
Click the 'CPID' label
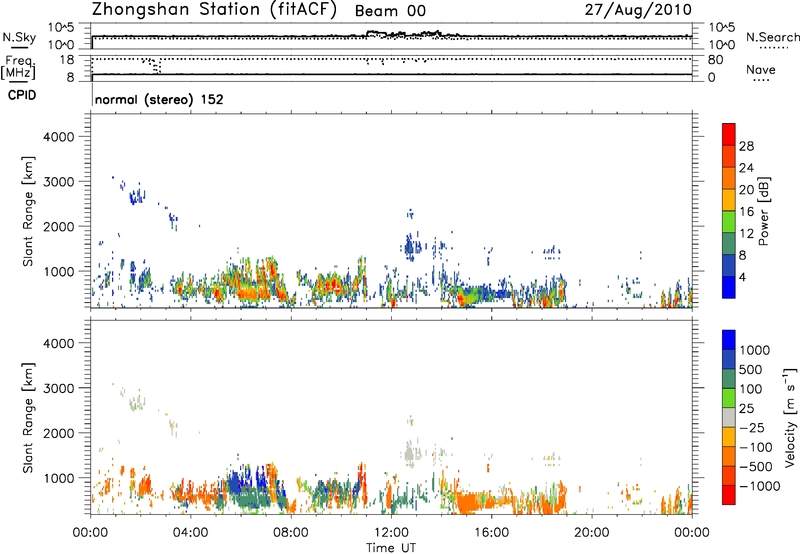(x=22, y=95)
